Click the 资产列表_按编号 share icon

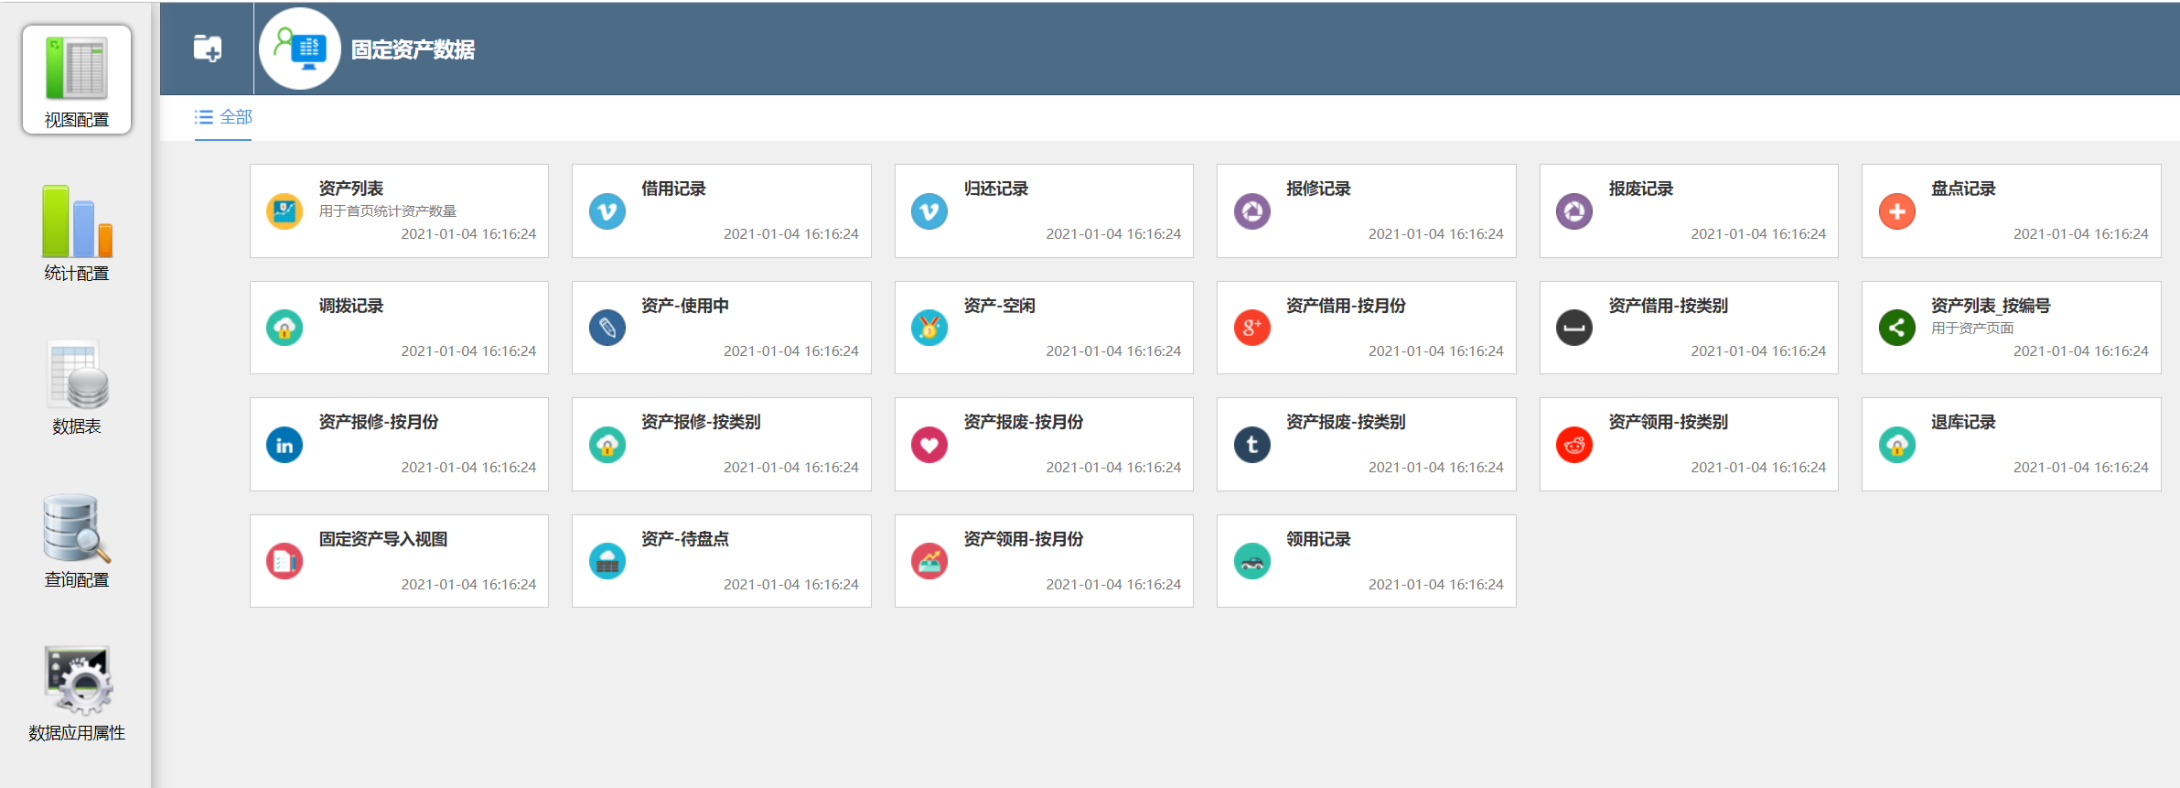1897,328
